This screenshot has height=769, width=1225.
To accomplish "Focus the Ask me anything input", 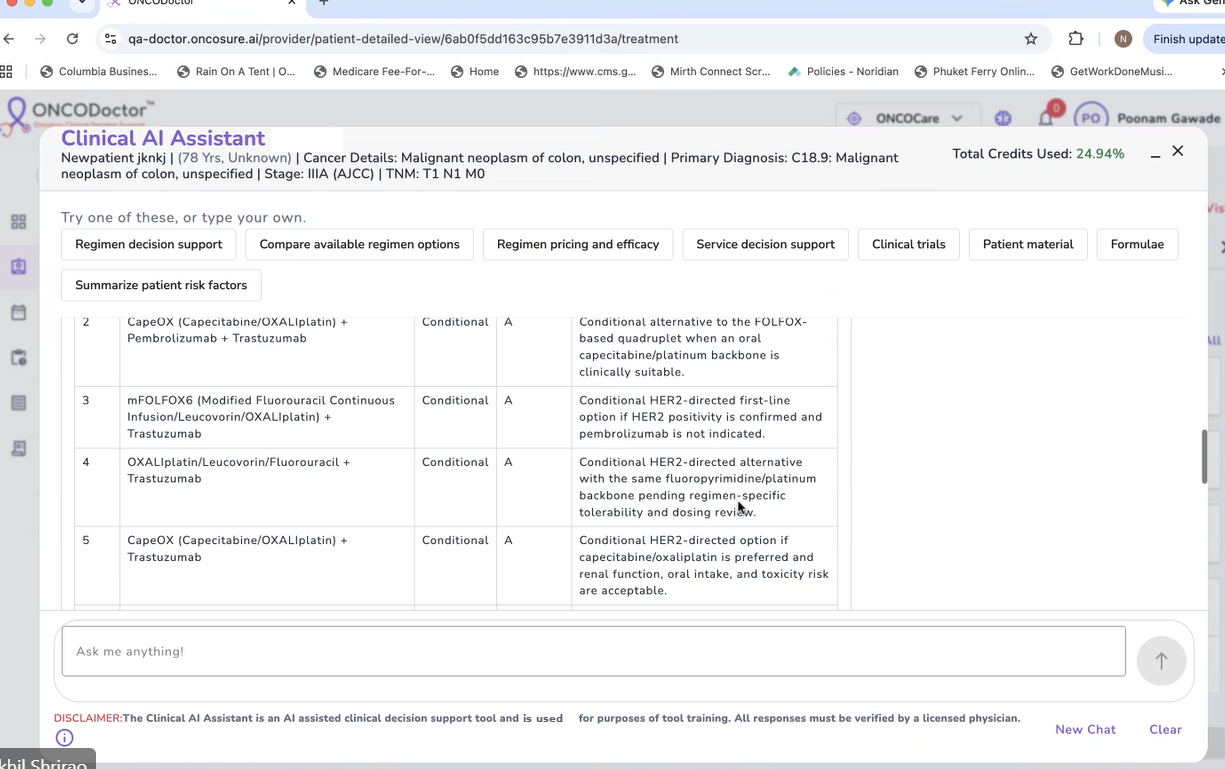I will pyautogui.click(x=593, y=651).
